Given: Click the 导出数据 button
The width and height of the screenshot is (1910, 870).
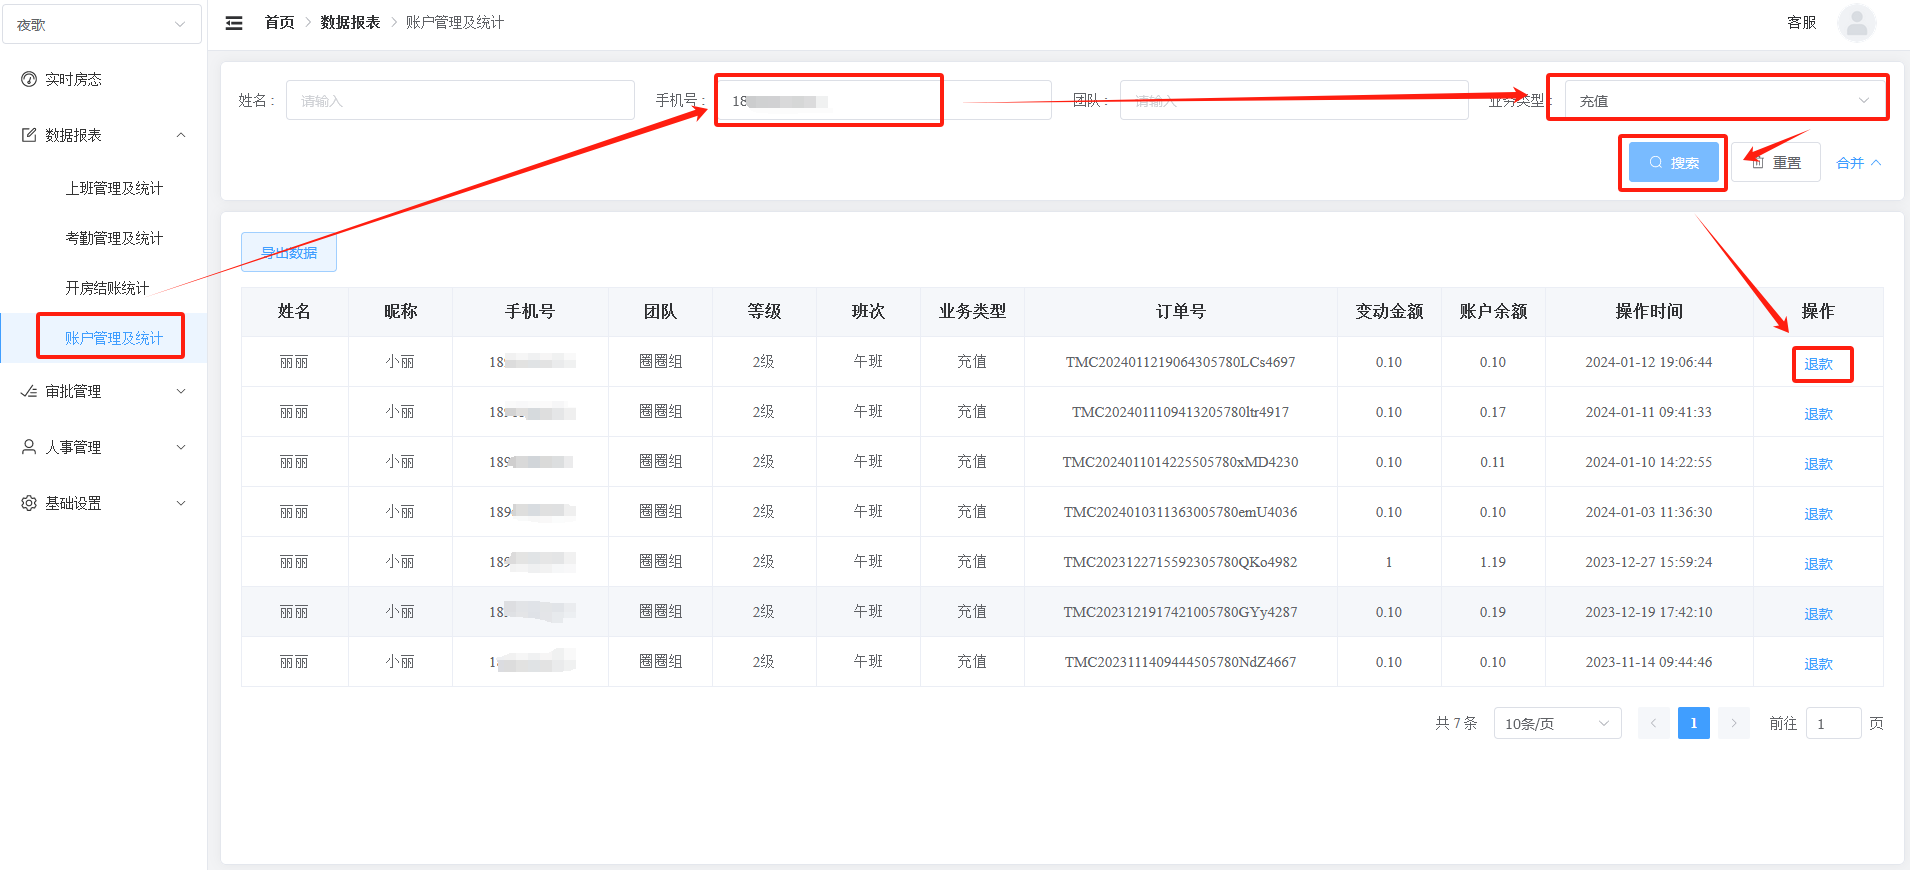Looking at the screenshot, I should click(x=289, y=252).
